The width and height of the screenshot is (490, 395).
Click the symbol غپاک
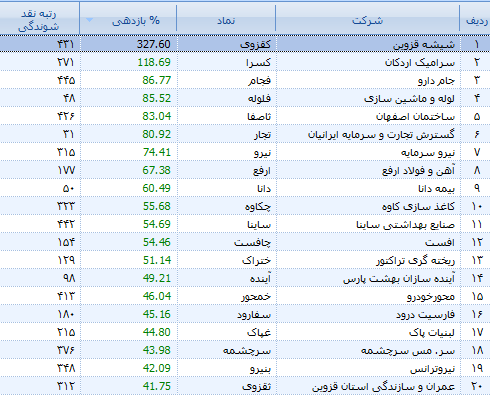click(259, 332)
